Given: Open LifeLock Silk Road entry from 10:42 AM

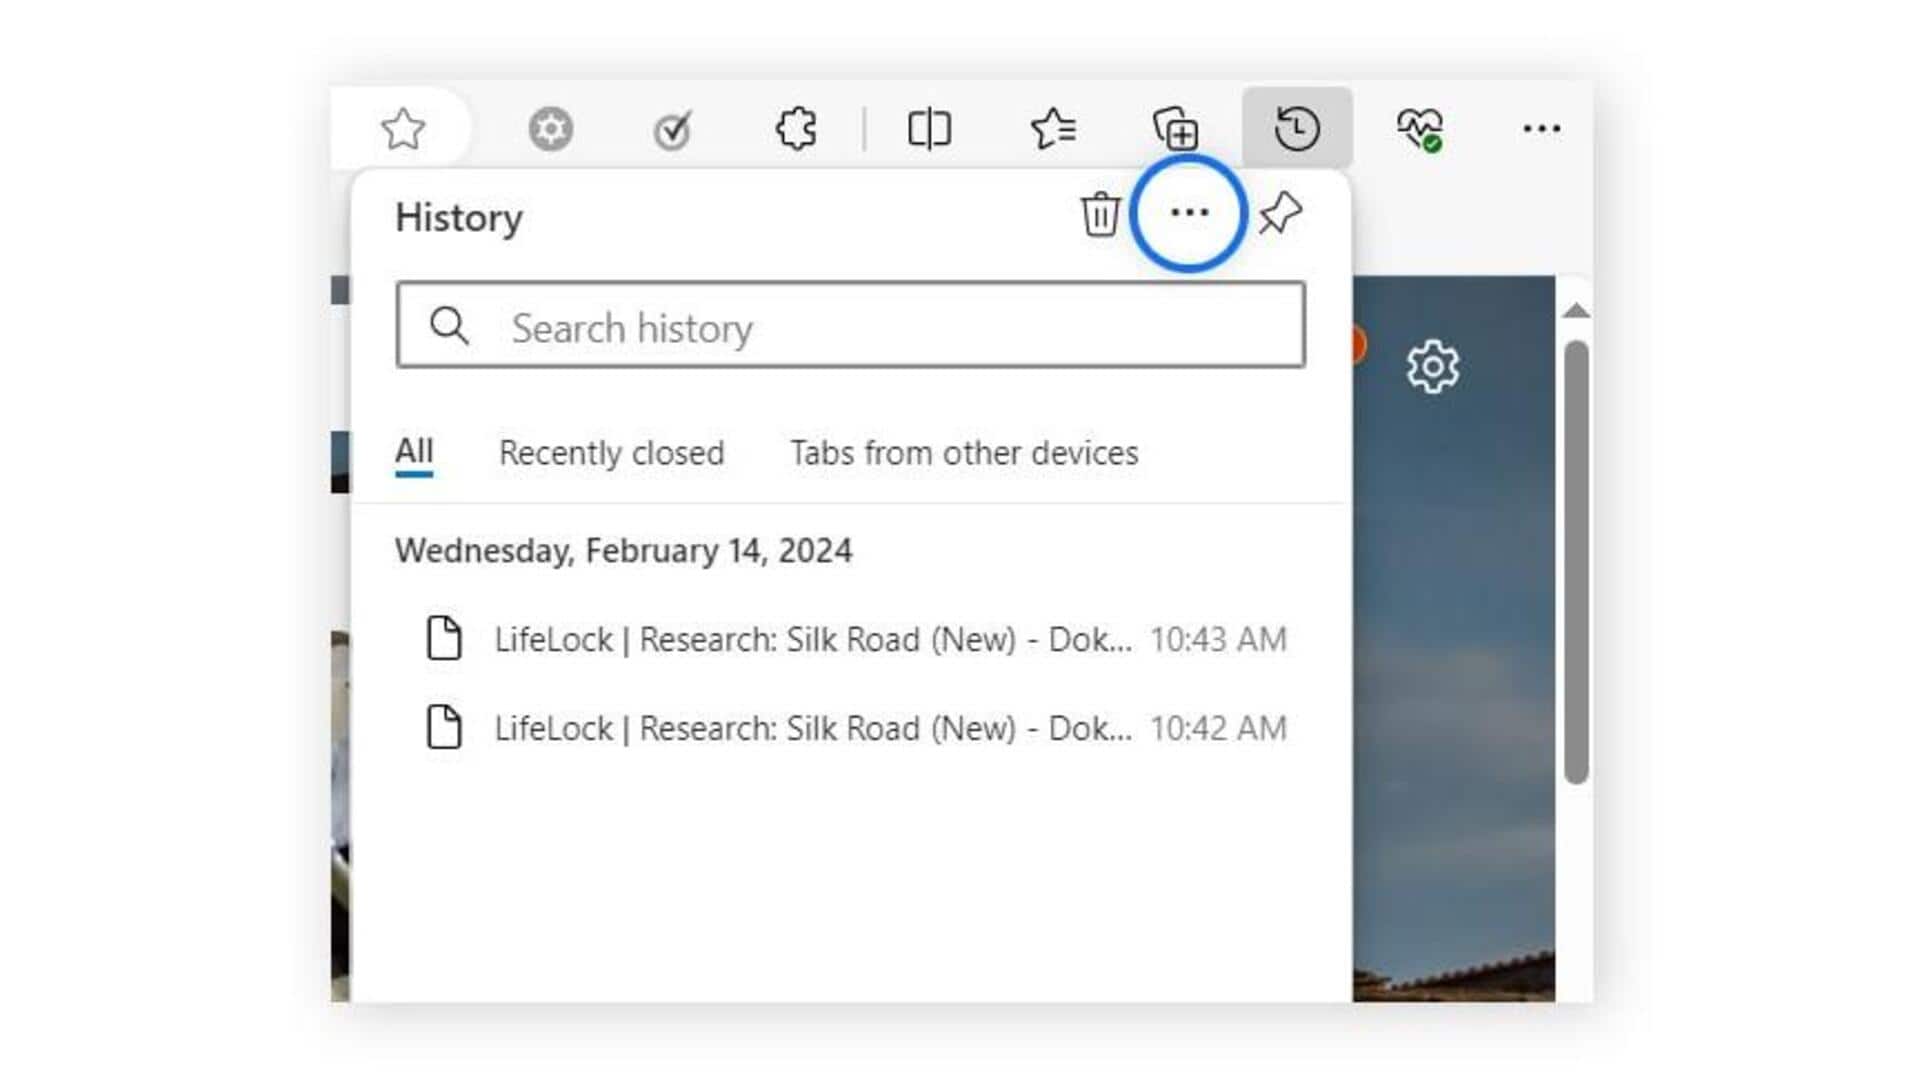Looking at the screenshot, I should pos(812,728).
